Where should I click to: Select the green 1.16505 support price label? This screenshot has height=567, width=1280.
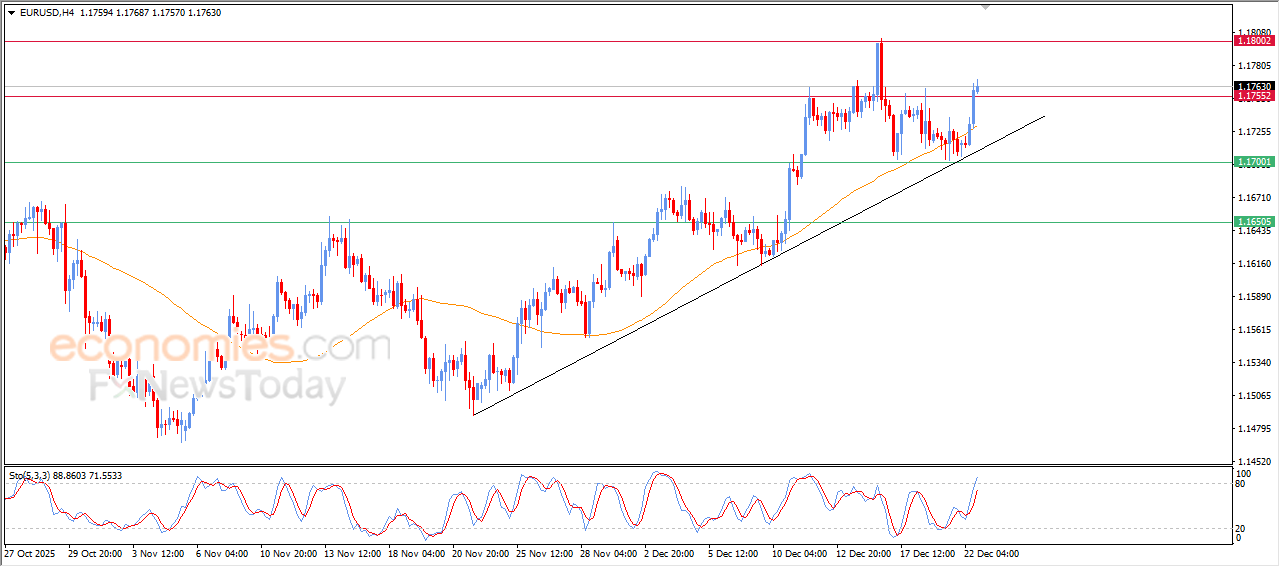pyautogui.click(x=1254, y=222)
